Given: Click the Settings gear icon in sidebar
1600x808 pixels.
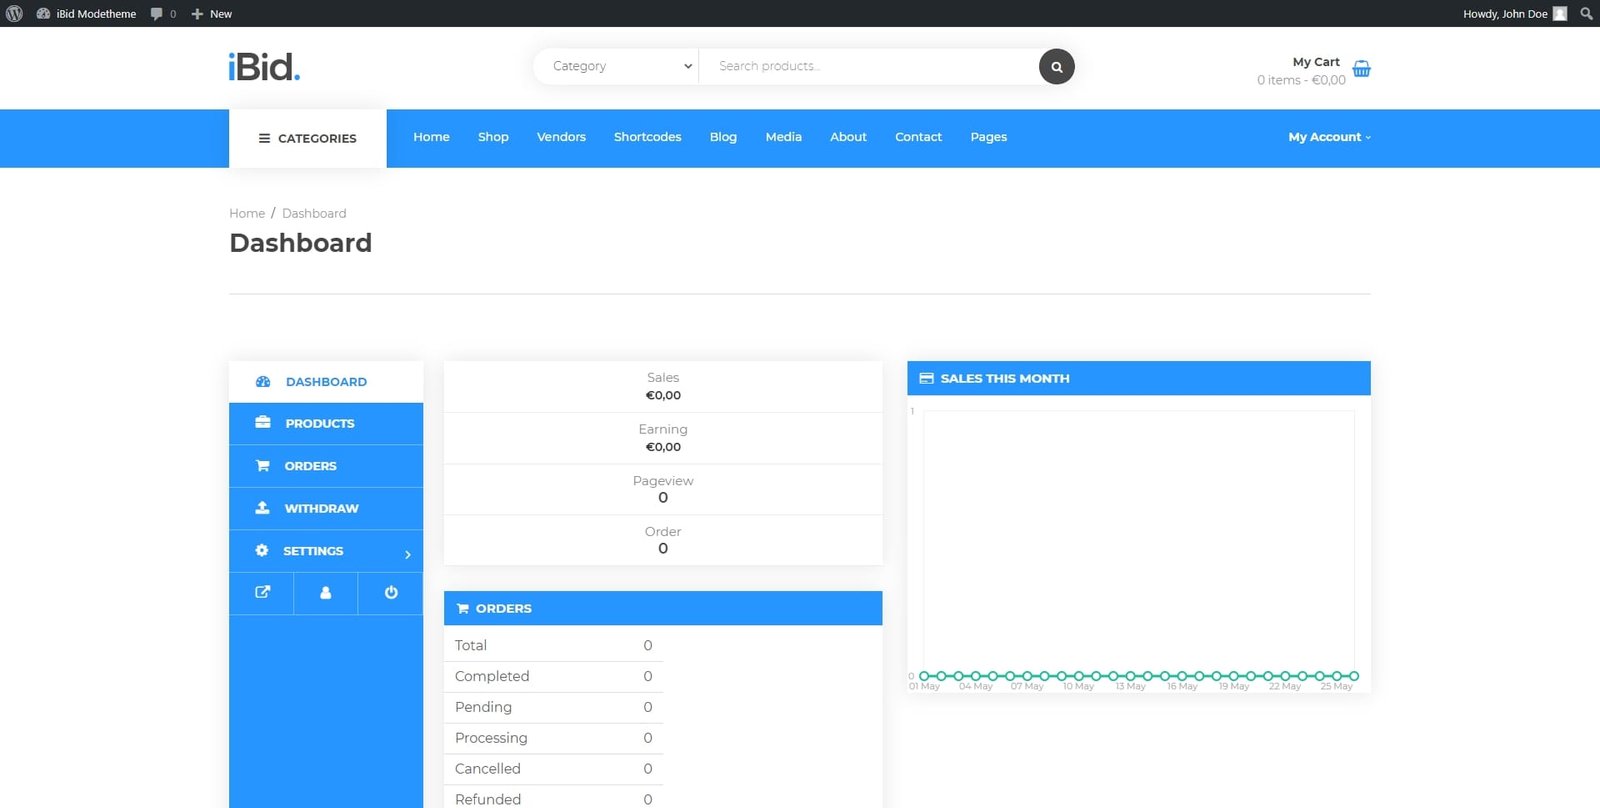Looking at the screenshot, I should [x=262, y=551].
